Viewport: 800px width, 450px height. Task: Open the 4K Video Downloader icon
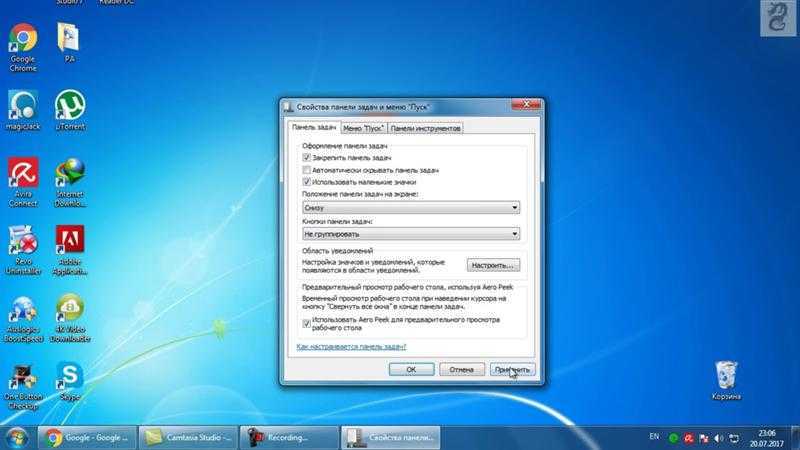(x=70, y=318)
